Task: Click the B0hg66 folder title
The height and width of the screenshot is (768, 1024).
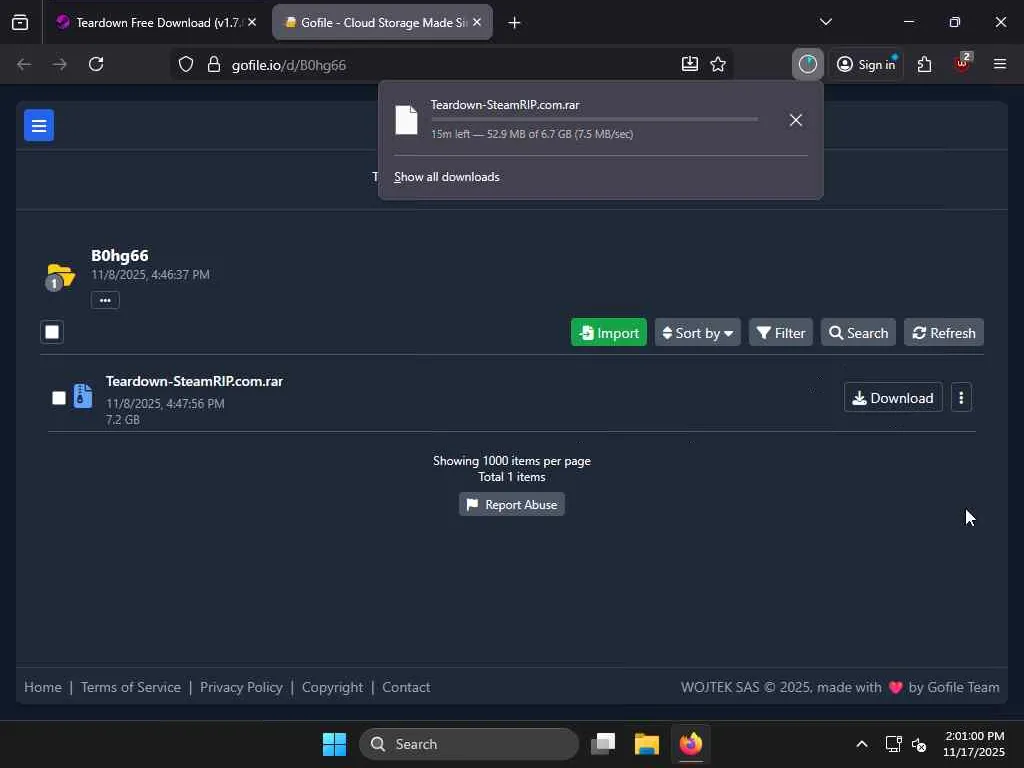Action: 120,255
